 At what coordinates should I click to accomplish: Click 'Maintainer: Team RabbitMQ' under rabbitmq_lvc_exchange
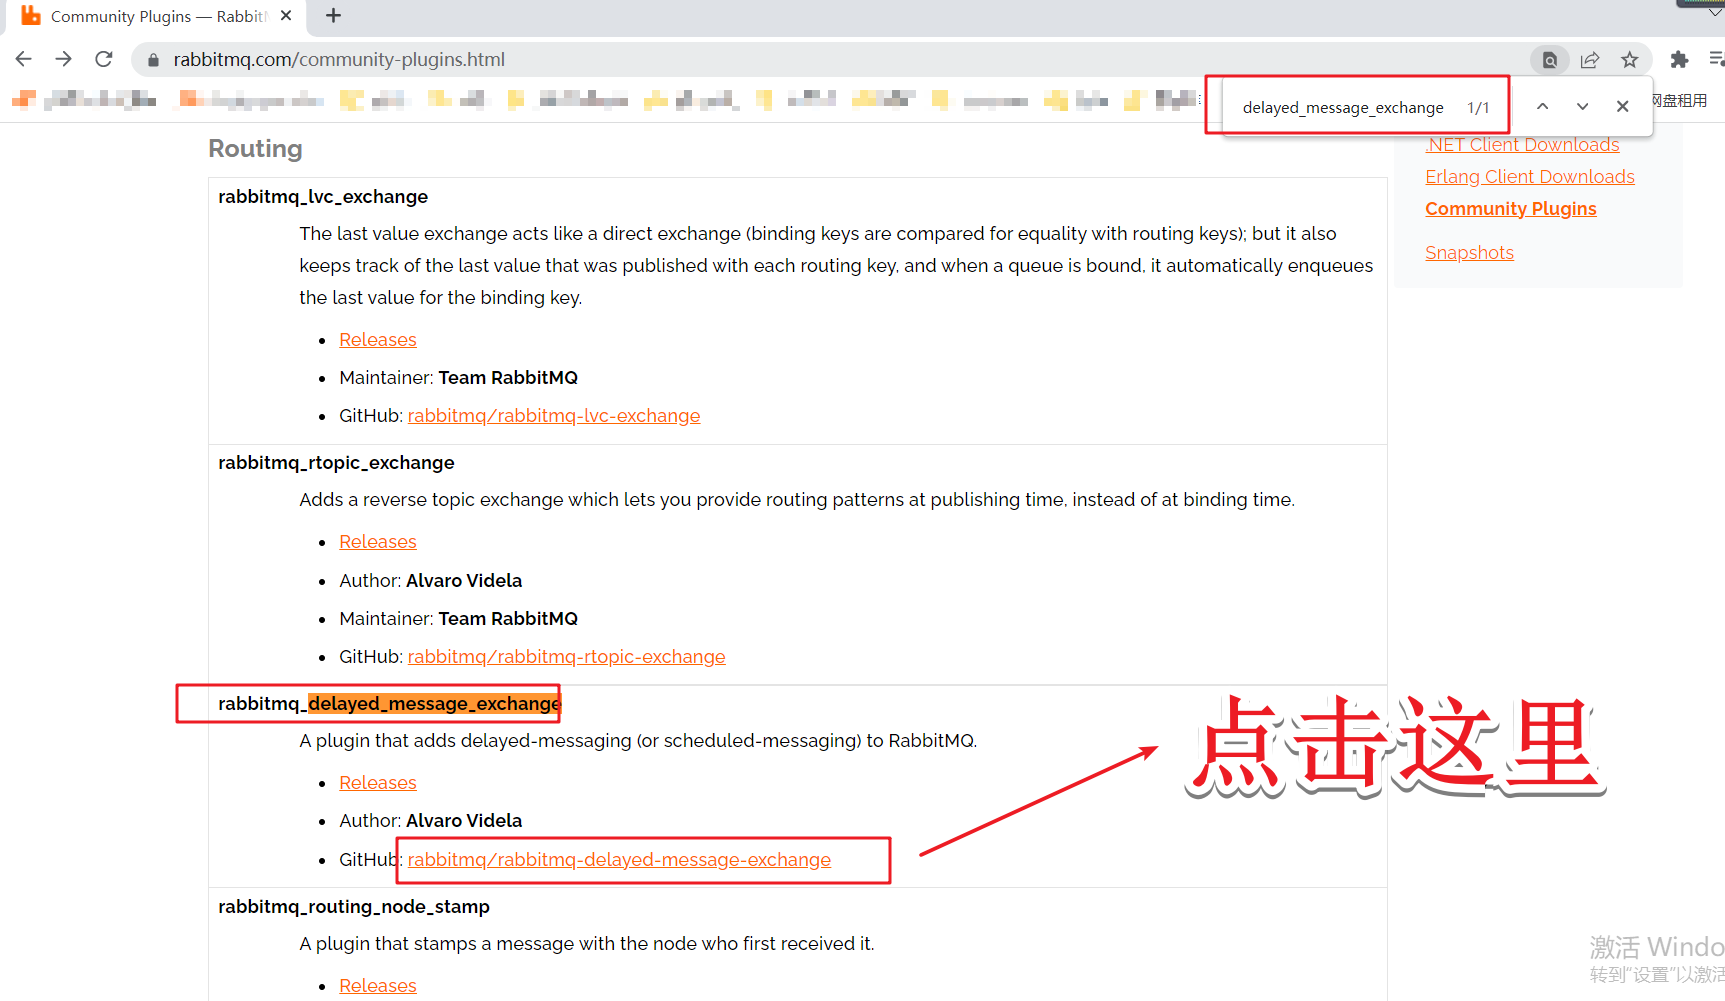click(458, 378)
